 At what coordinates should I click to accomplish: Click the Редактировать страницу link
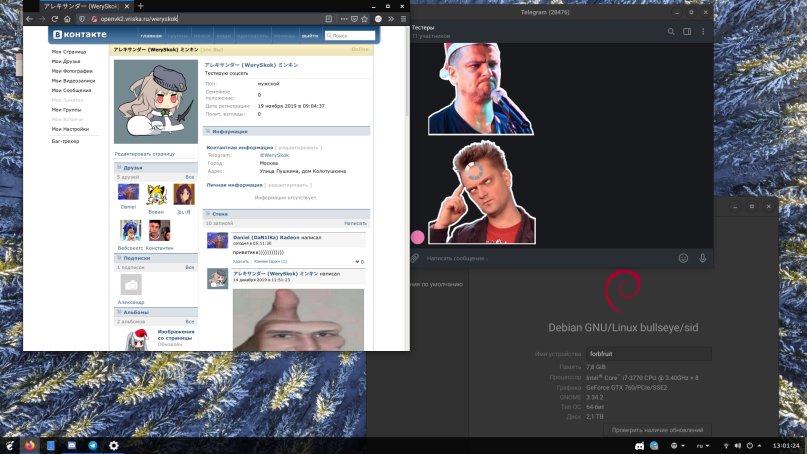tap(144, 154)
